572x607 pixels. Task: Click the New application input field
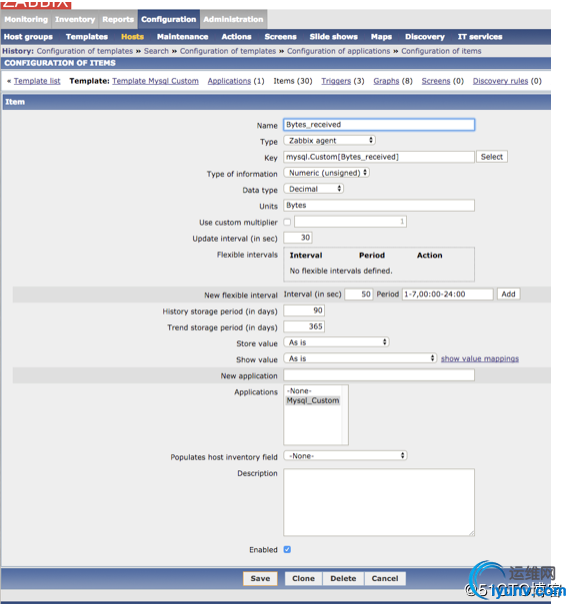(378, 375)
